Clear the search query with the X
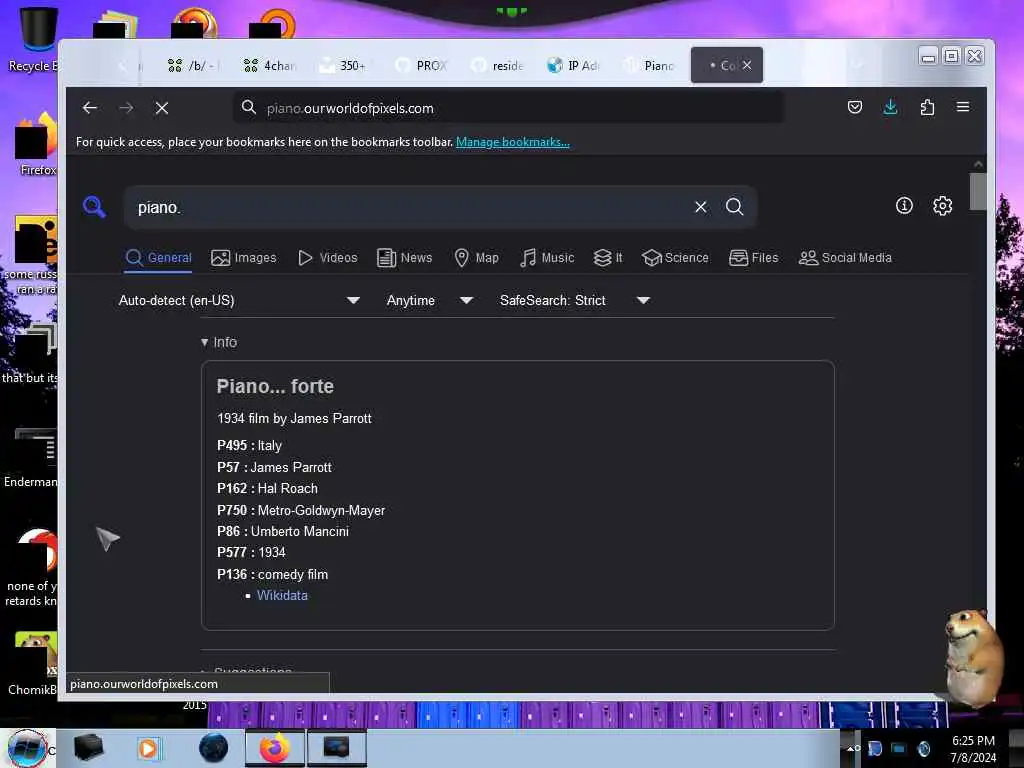1024x768 pixels. pos(701,207)
